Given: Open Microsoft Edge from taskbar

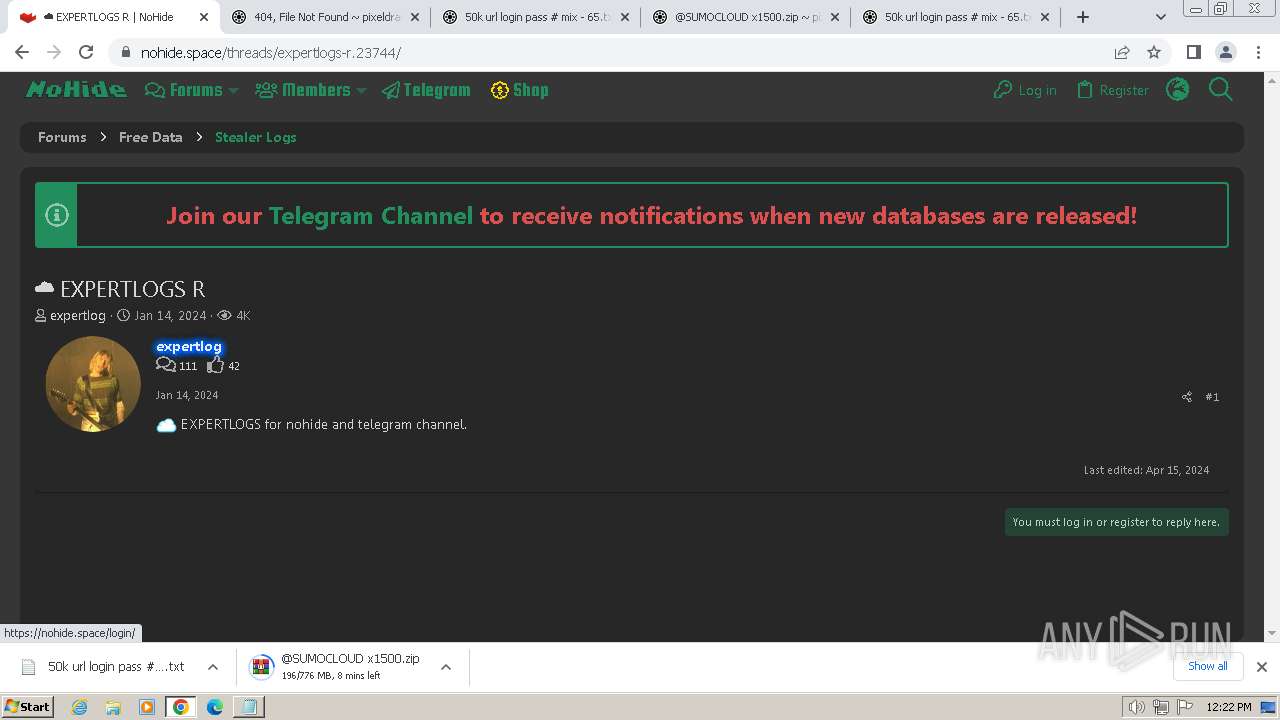Looking at the screenshot, I should [215, 707].
